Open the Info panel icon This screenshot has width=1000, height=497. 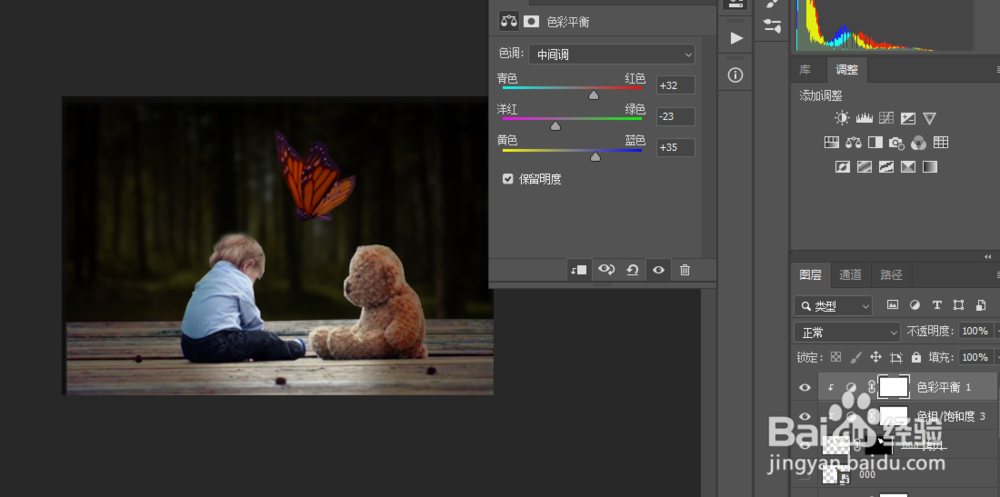tap(735, 75)
